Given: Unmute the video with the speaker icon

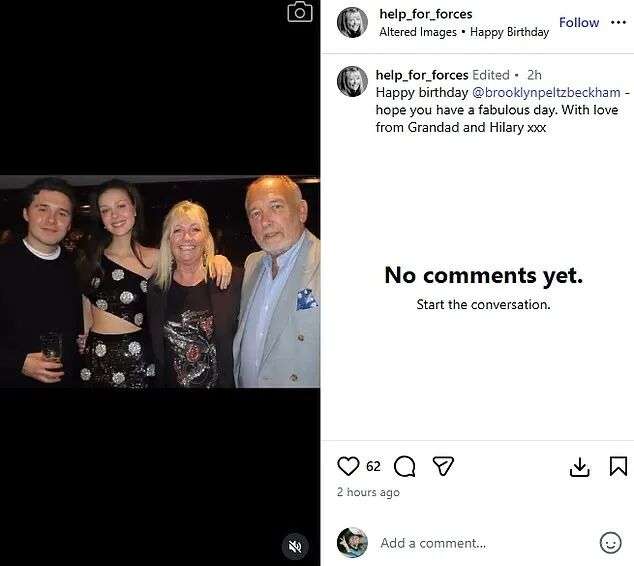Looking at the screenshot, I should click(295, 546).
